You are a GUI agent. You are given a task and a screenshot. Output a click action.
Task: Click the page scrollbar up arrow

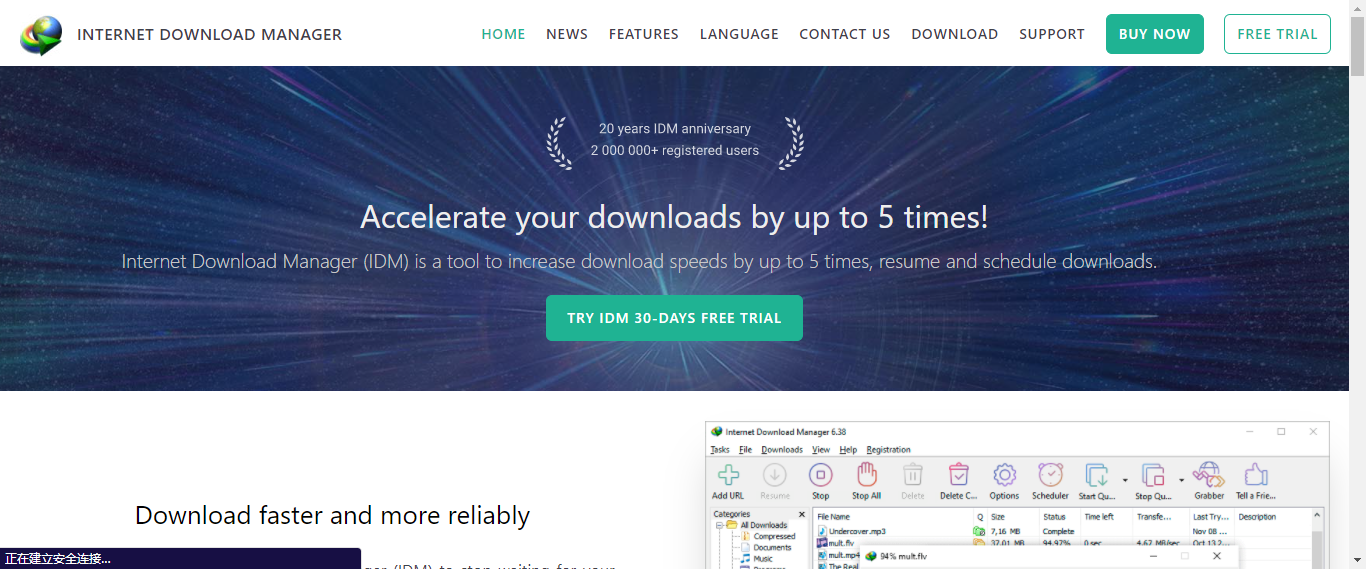(x=1357, y=8)
